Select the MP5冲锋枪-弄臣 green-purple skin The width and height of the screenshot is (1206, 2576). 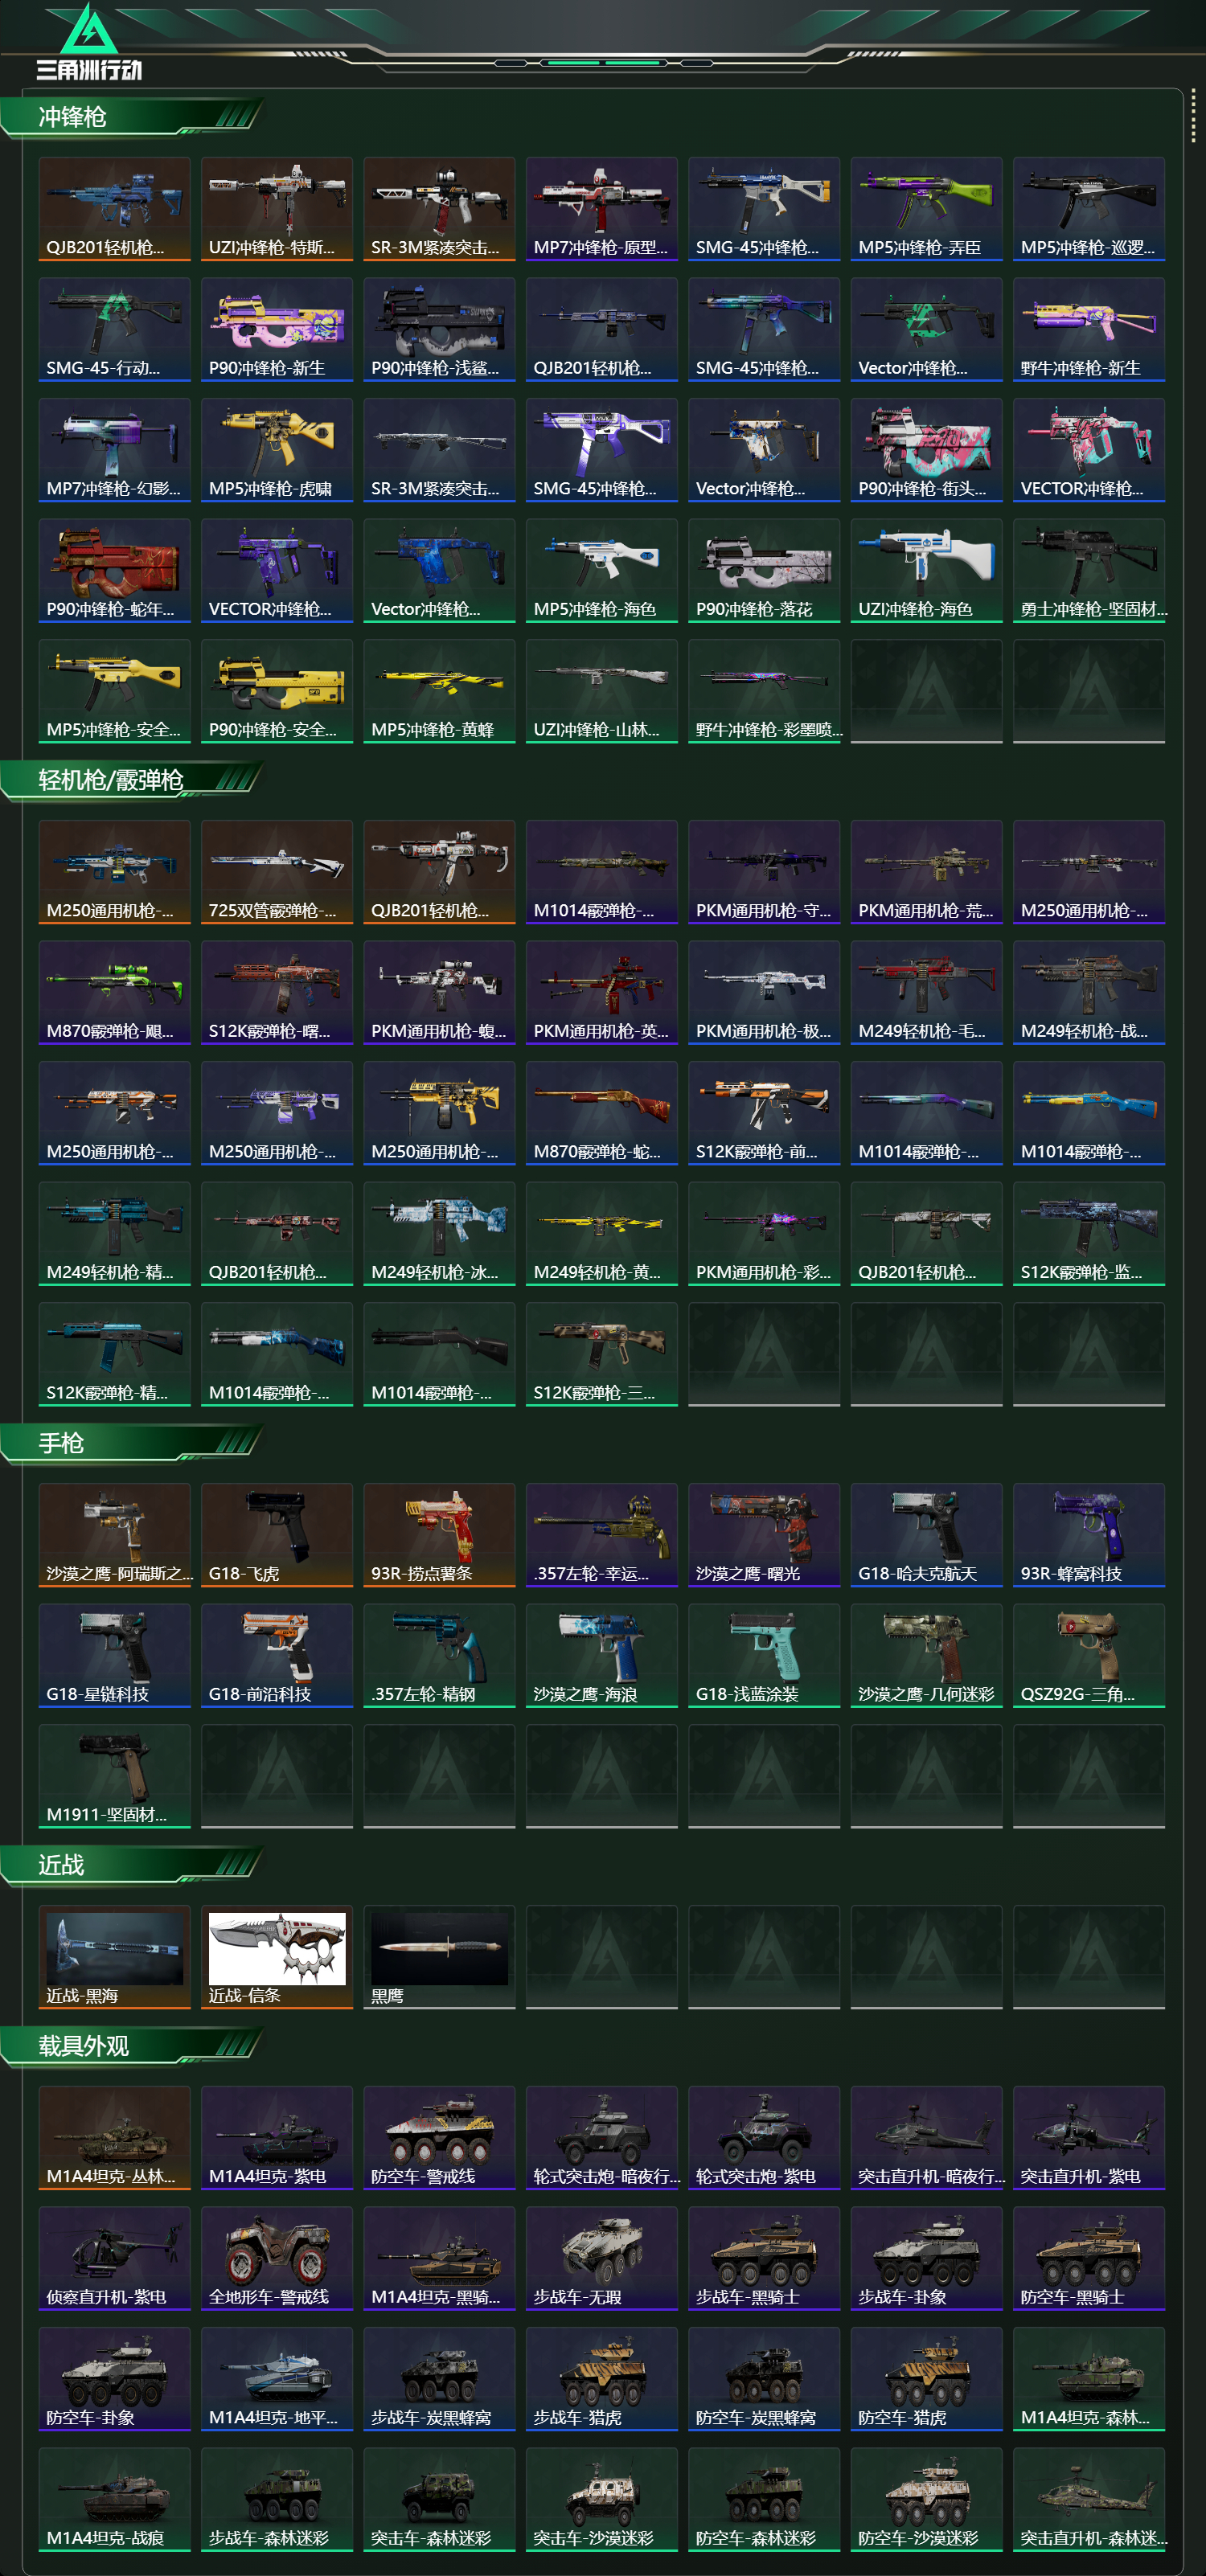pyautogui.click(x=926, y=209)
